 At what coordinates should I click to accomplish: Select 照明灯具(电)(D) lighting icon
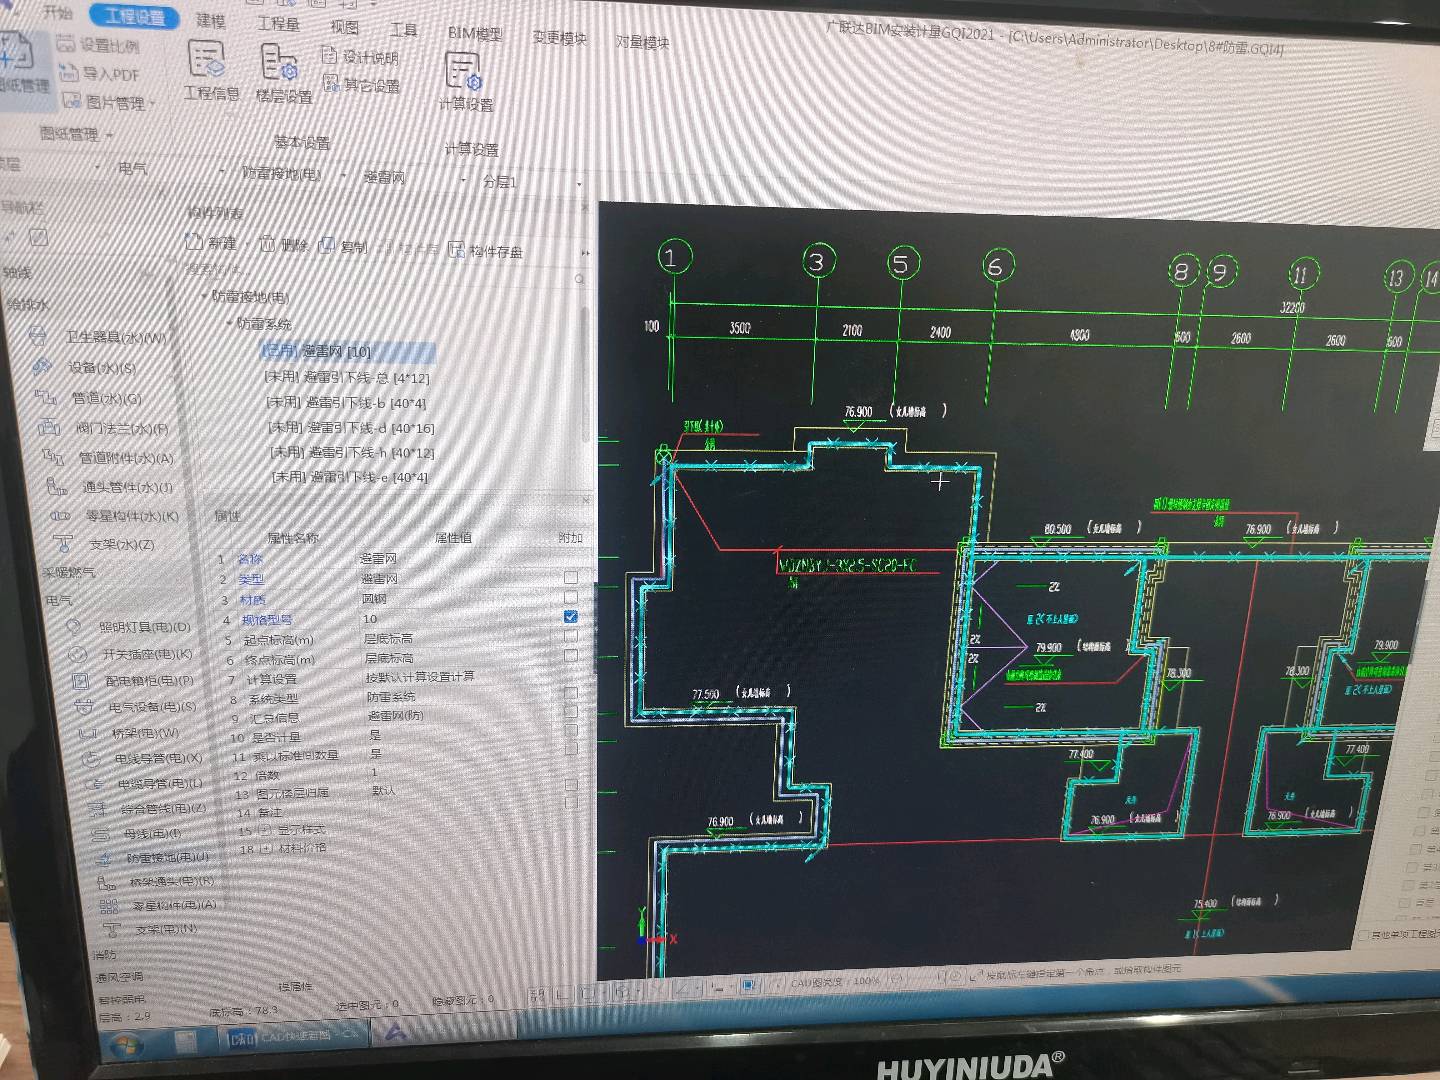tap(73, 627)
